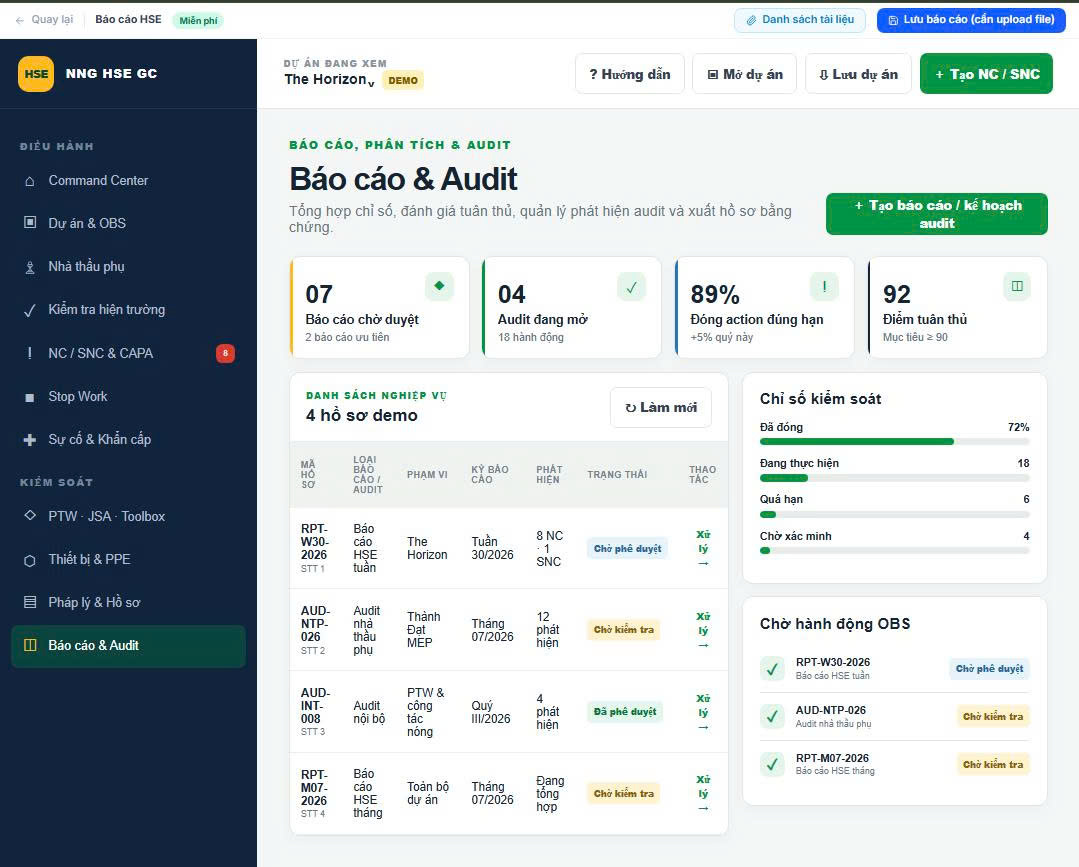Go back with the Quay lại arrow
This screenshot has width=1079, height=867.
click(44, 19)
